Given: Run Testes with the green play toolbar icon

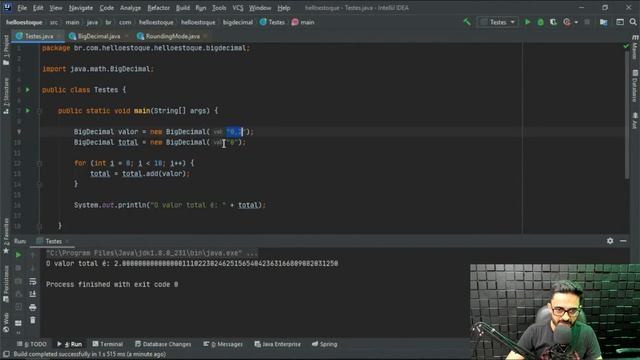Looking at the screenshot, I should [527, 22].
